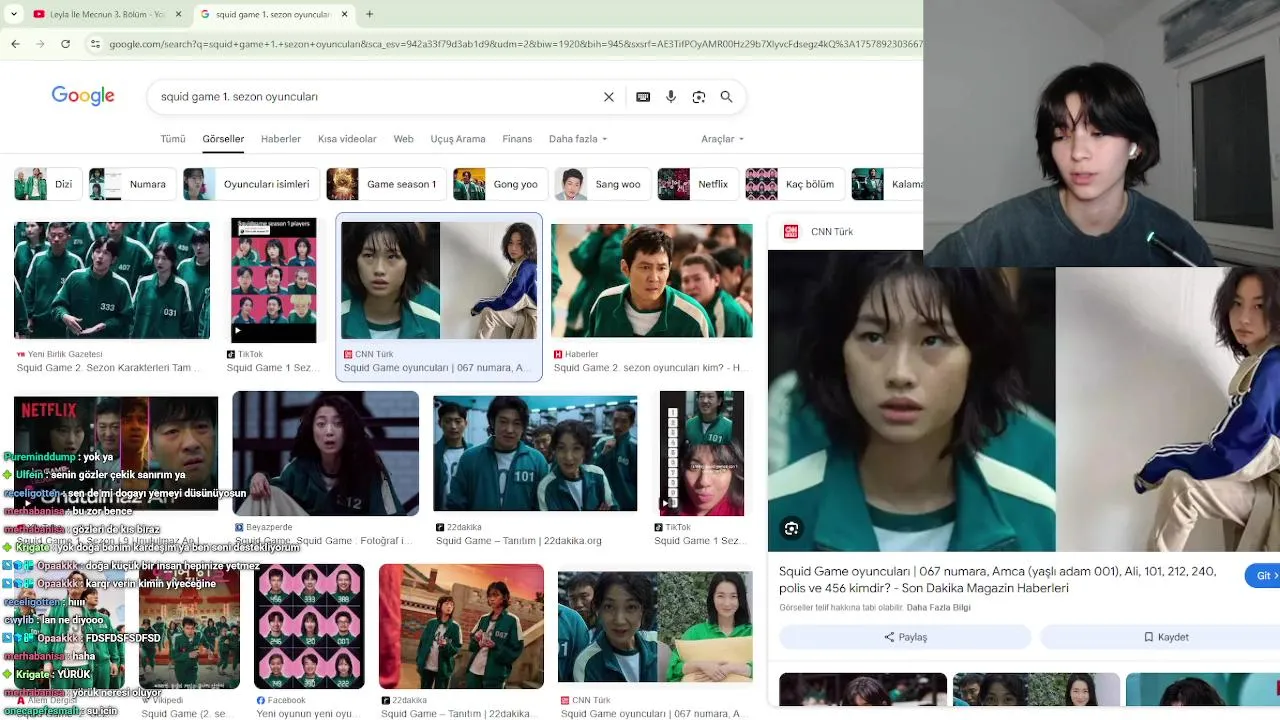
Task: Open the Uçuş Arama tab
Action: click(458, 139)
